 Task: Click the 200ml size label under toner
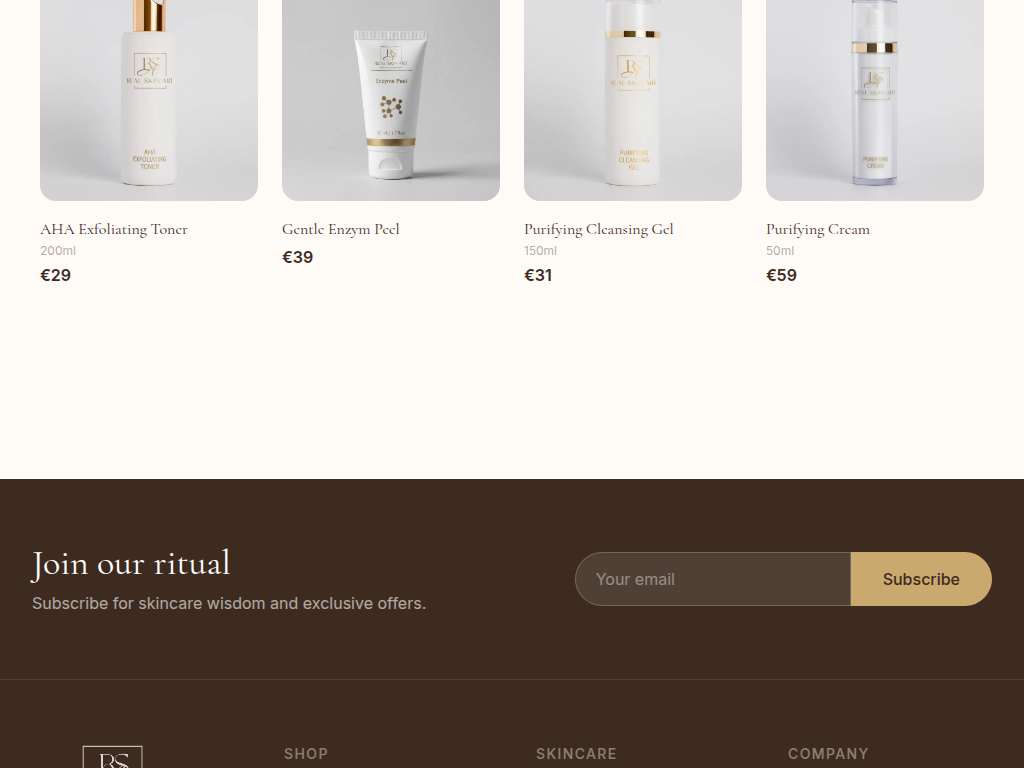pos(58,251)
